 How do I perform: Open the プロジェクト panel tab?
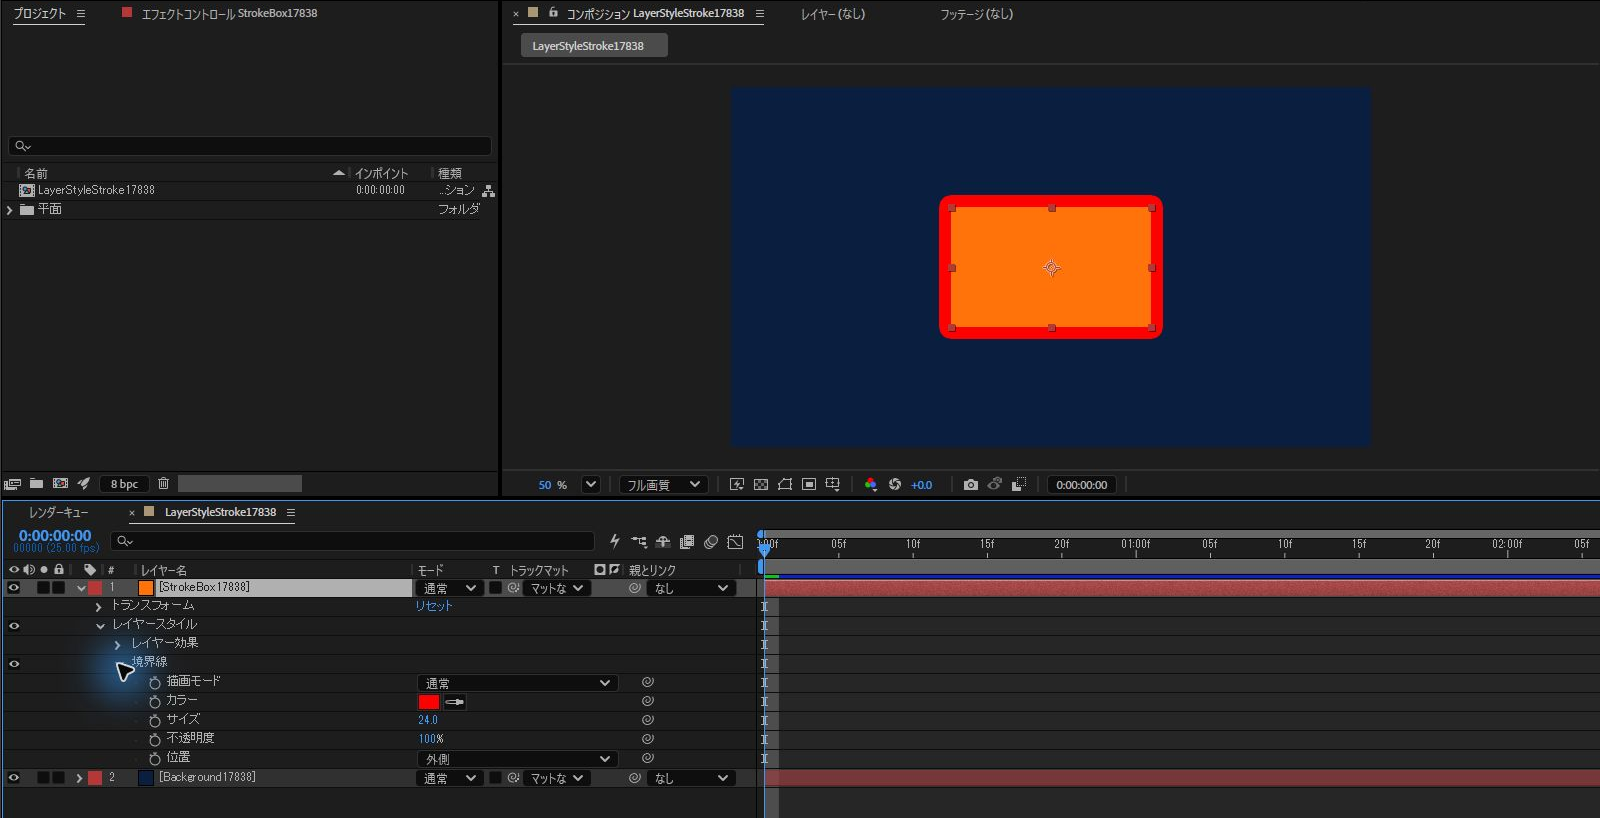[40, 14]
